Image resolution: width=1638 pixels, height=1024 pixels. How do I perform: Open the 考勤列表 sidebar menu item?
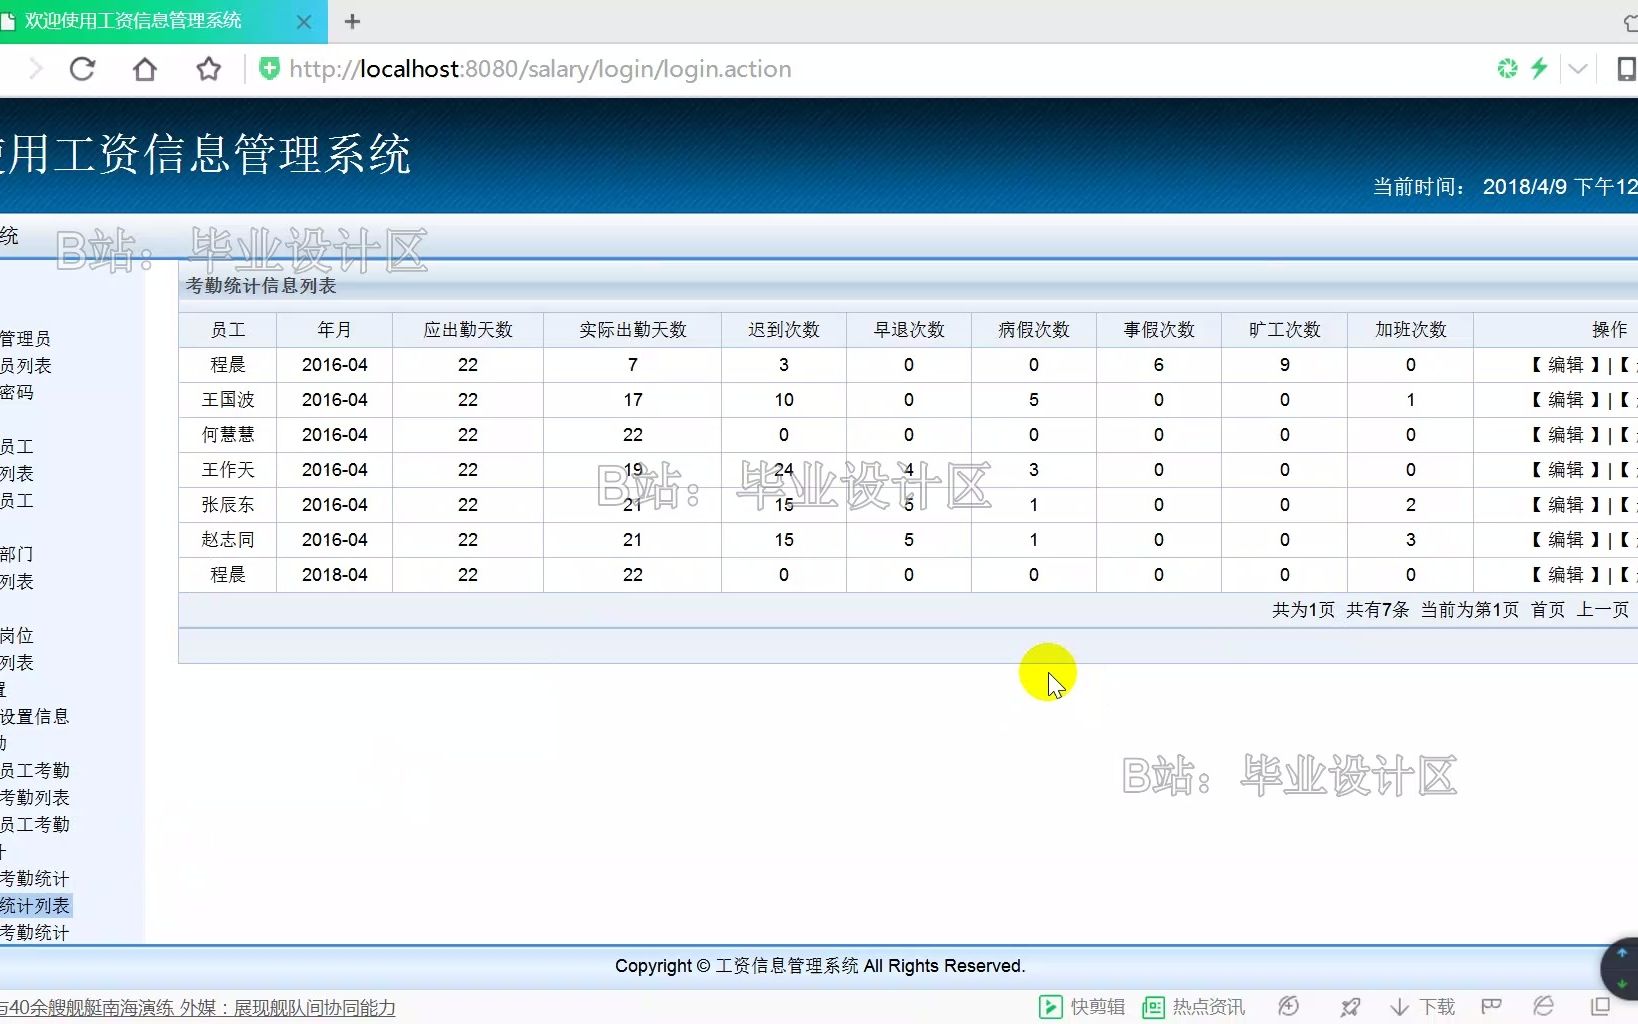[x=35, y=798]
